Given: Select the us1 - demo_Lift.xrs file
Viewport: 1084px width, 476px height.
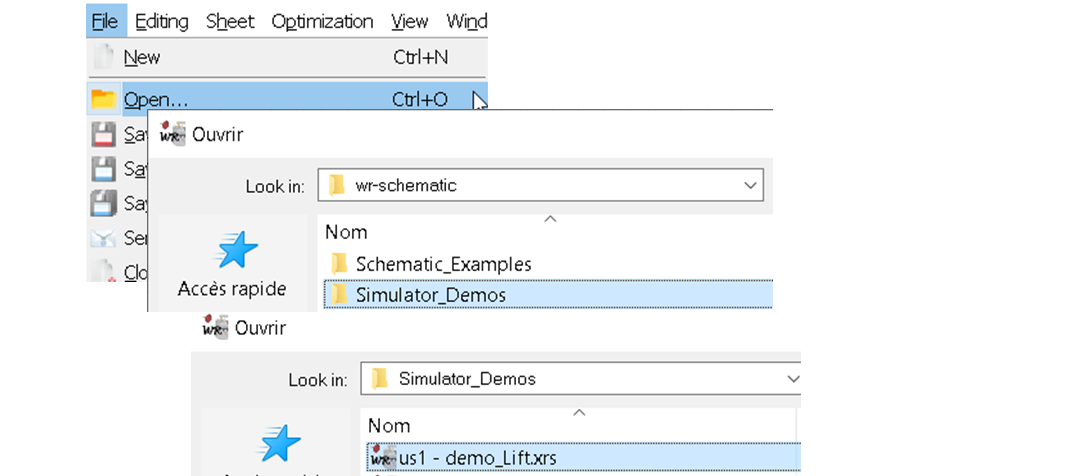Looking at the screenshot, I should click(x=478, y=458).
